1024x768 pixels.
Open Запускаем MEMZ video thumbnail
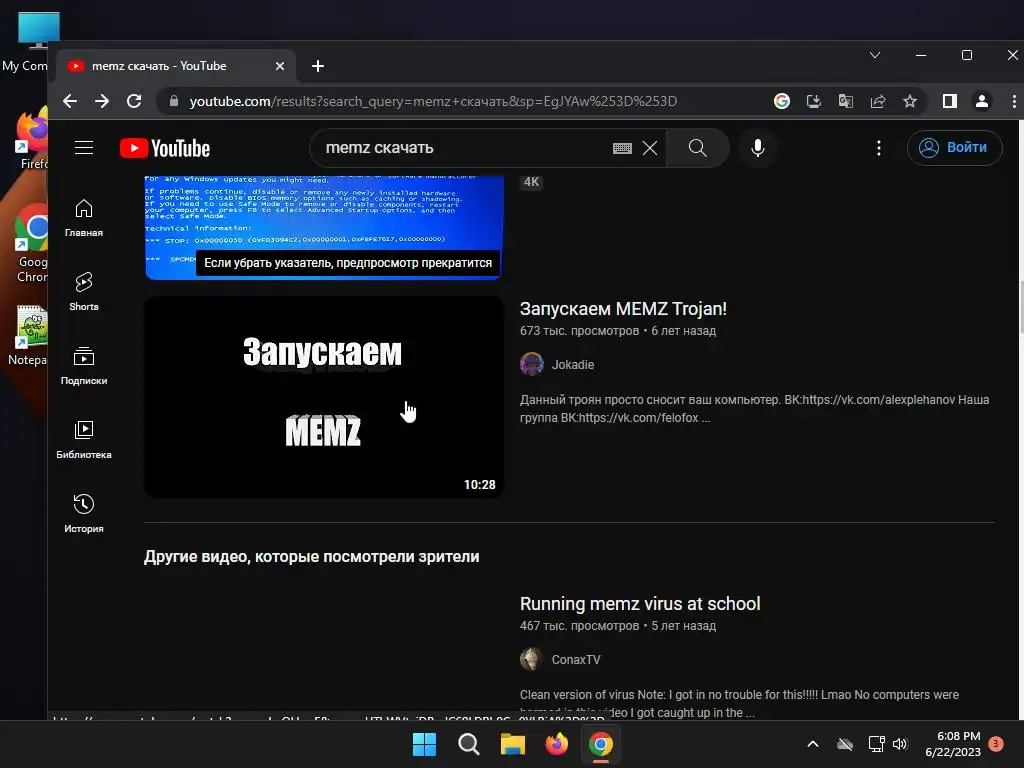point(324,396)
